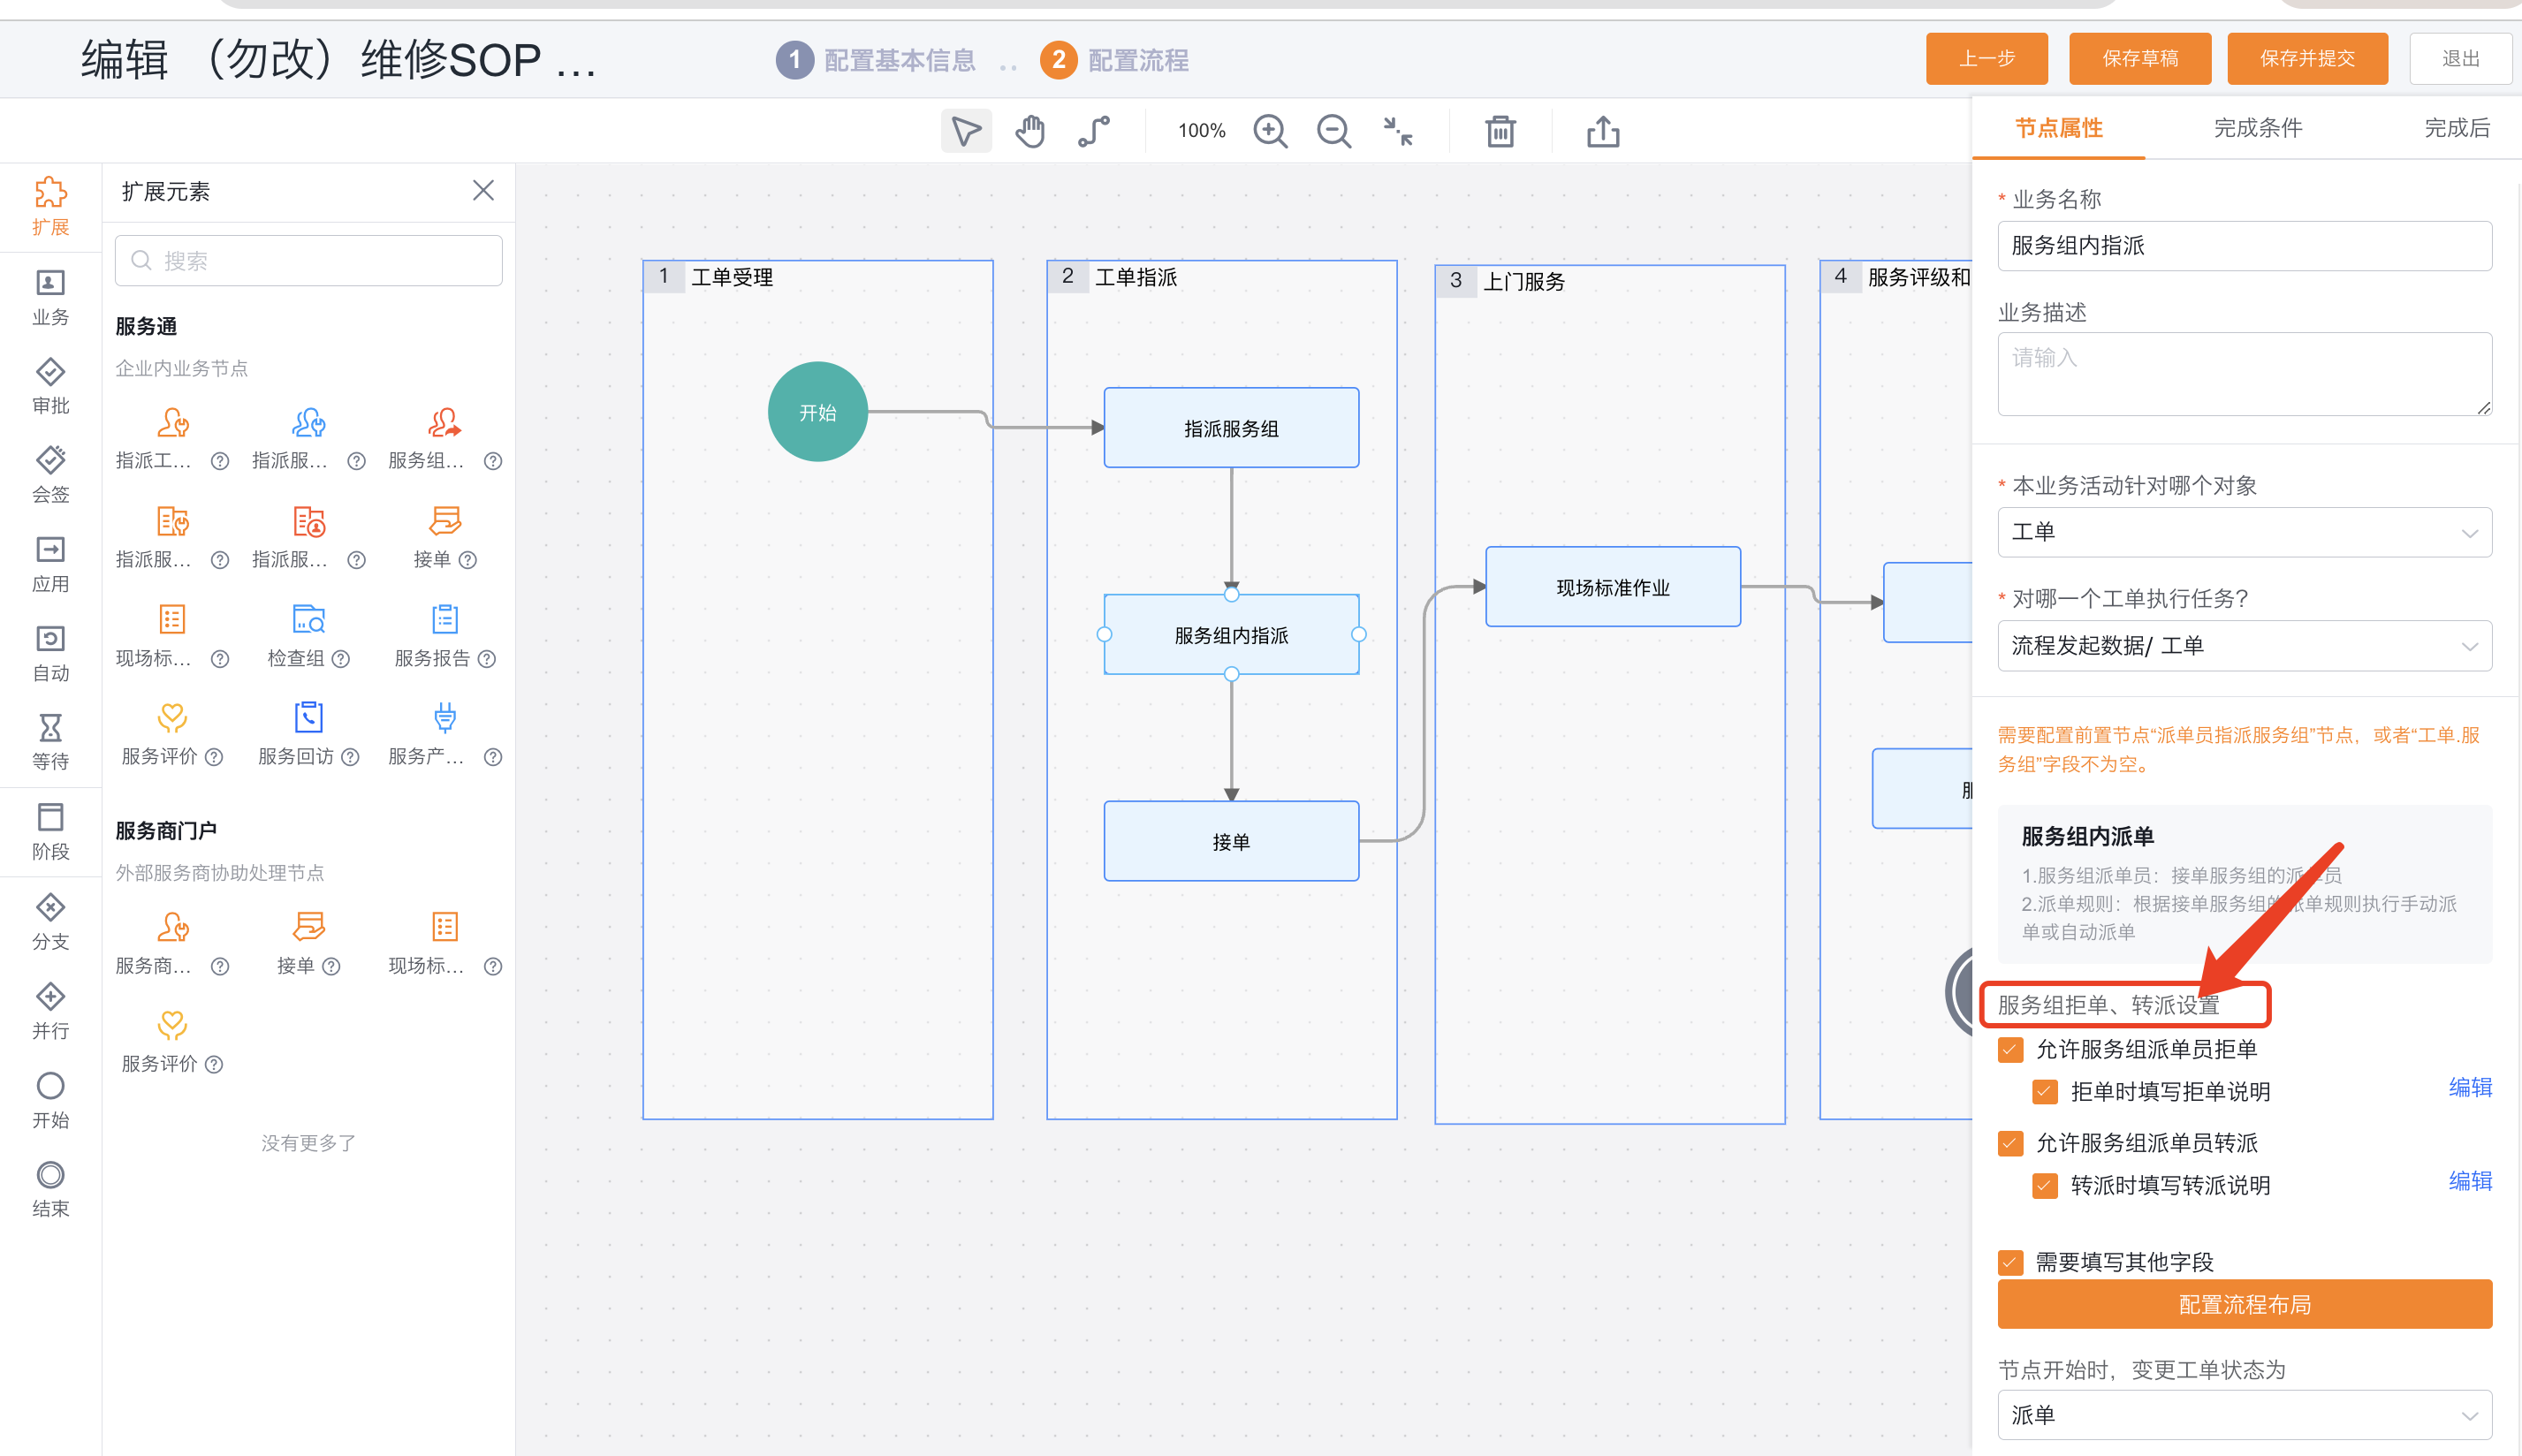Open the 本业务活动针对哪个对象 dropdown

(x=2244, y=532)
